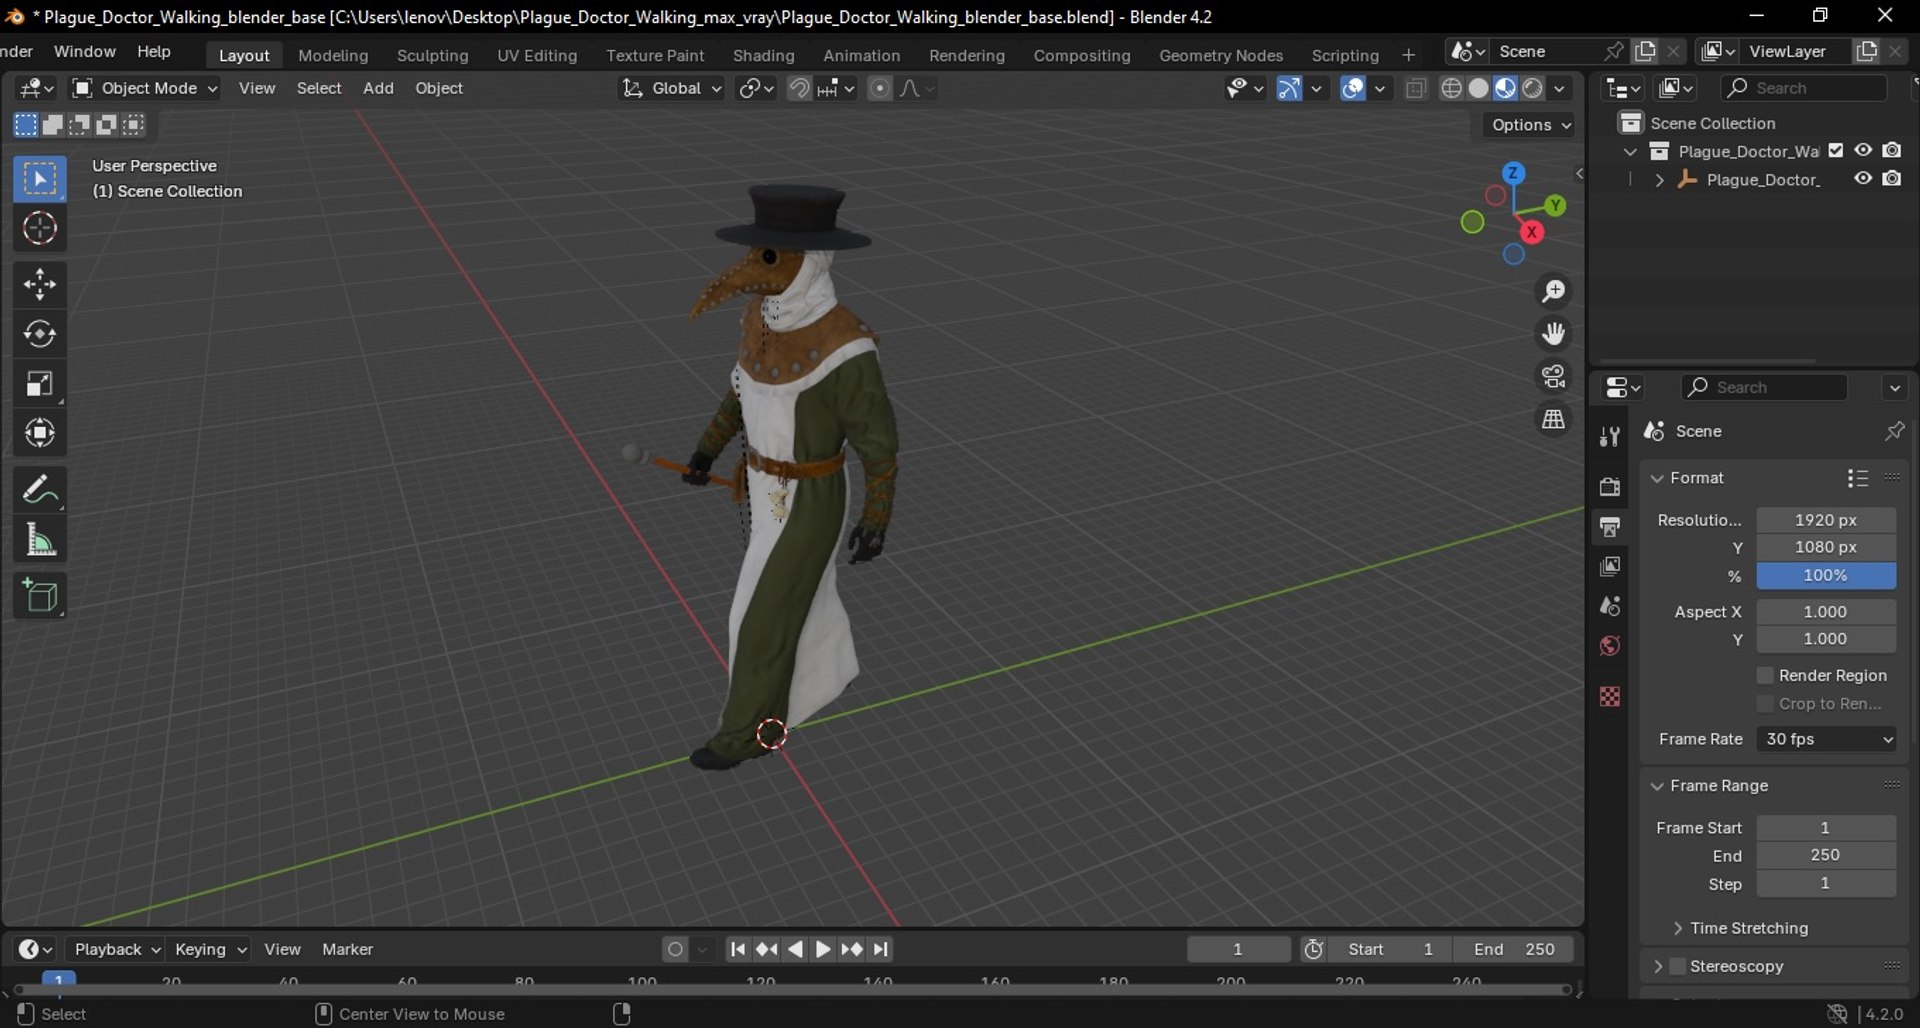The height and width of the screenshot is (1028, 1920).
Task: Open the Object Mode dropdown
Action: pos(146,88)
